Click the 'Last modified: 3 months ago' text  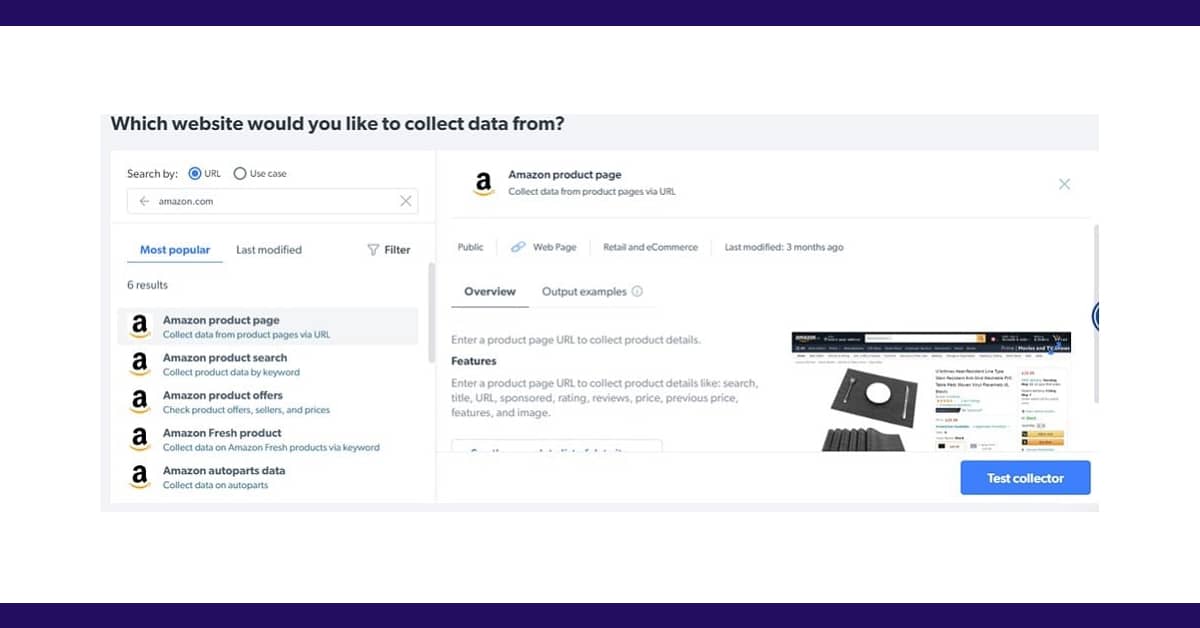click(784, 247)
